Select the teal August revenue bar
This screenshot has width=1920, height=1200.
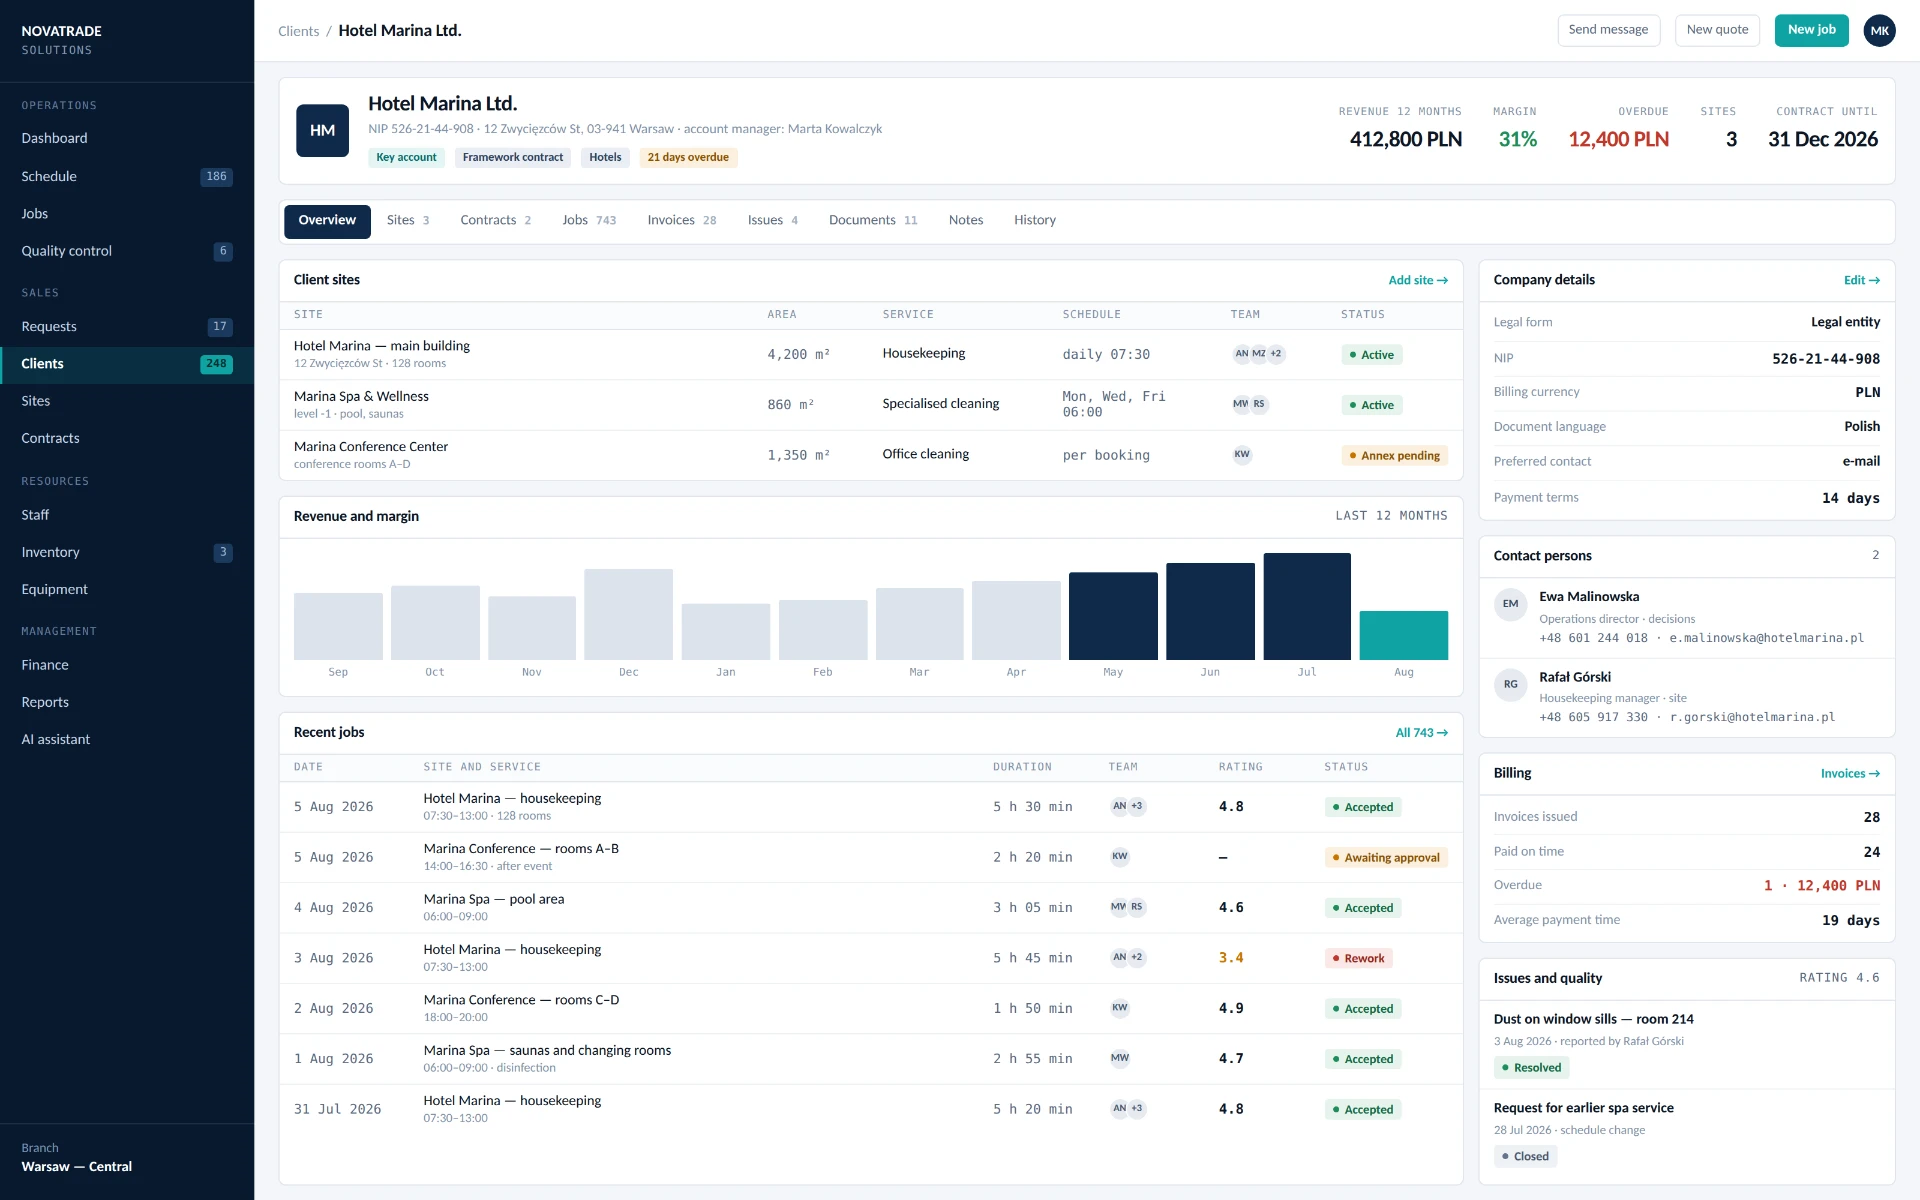point(1404,635)
